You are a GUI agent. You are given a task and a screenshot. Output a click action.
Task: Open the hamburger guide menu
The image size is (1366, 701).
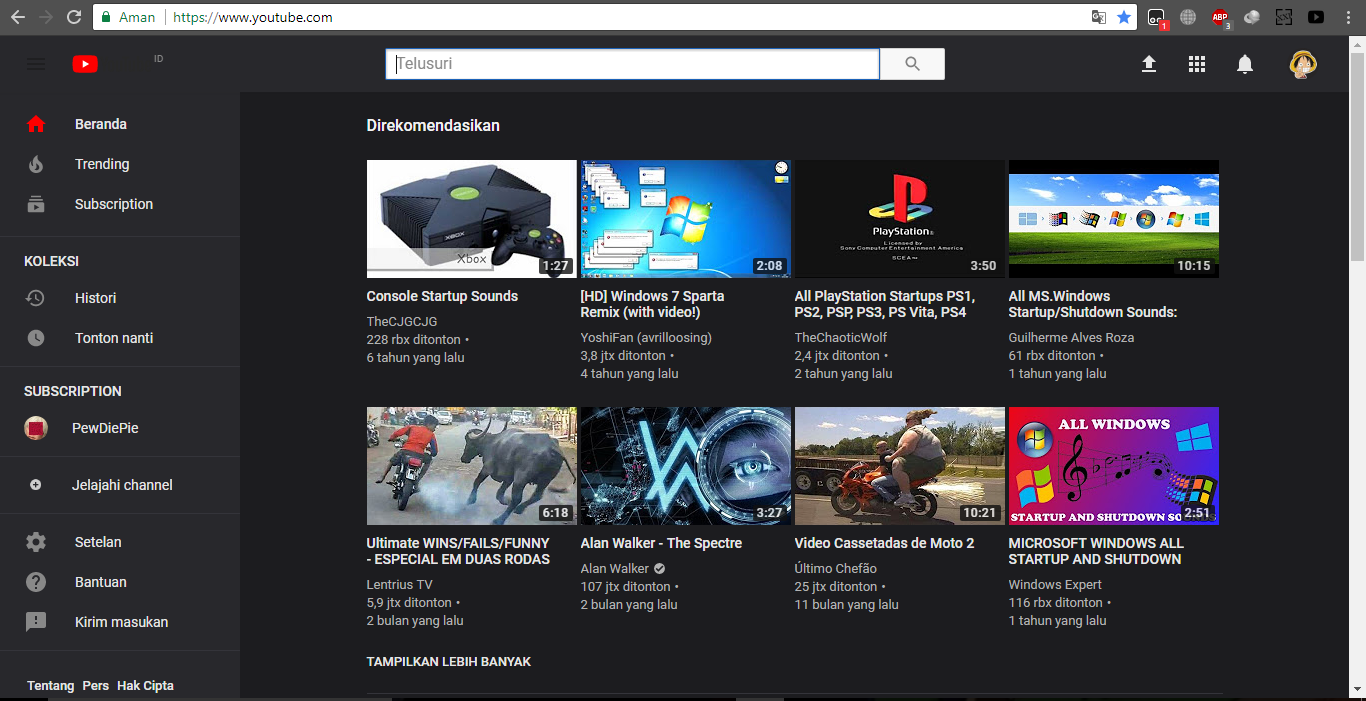(x=36, y=64)
